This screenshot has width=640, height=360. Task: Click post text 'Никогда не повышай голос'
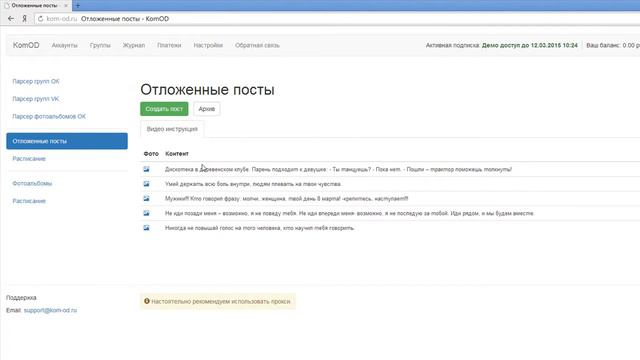[260, 228]
